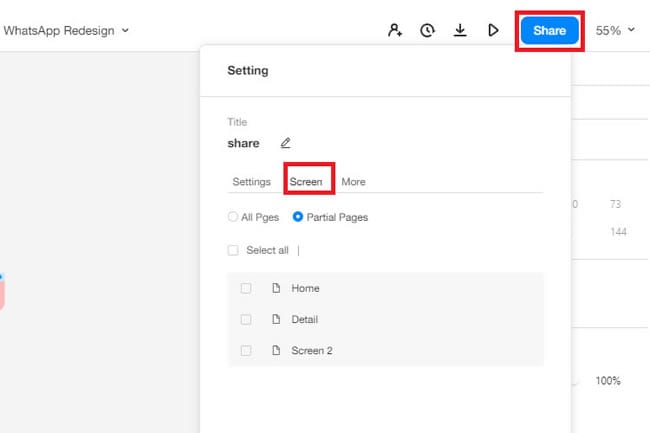The height and width of the screenshot is (433, 650).
Task: Open the More tab
Action: pyautogui.click(x=353, y=182)
